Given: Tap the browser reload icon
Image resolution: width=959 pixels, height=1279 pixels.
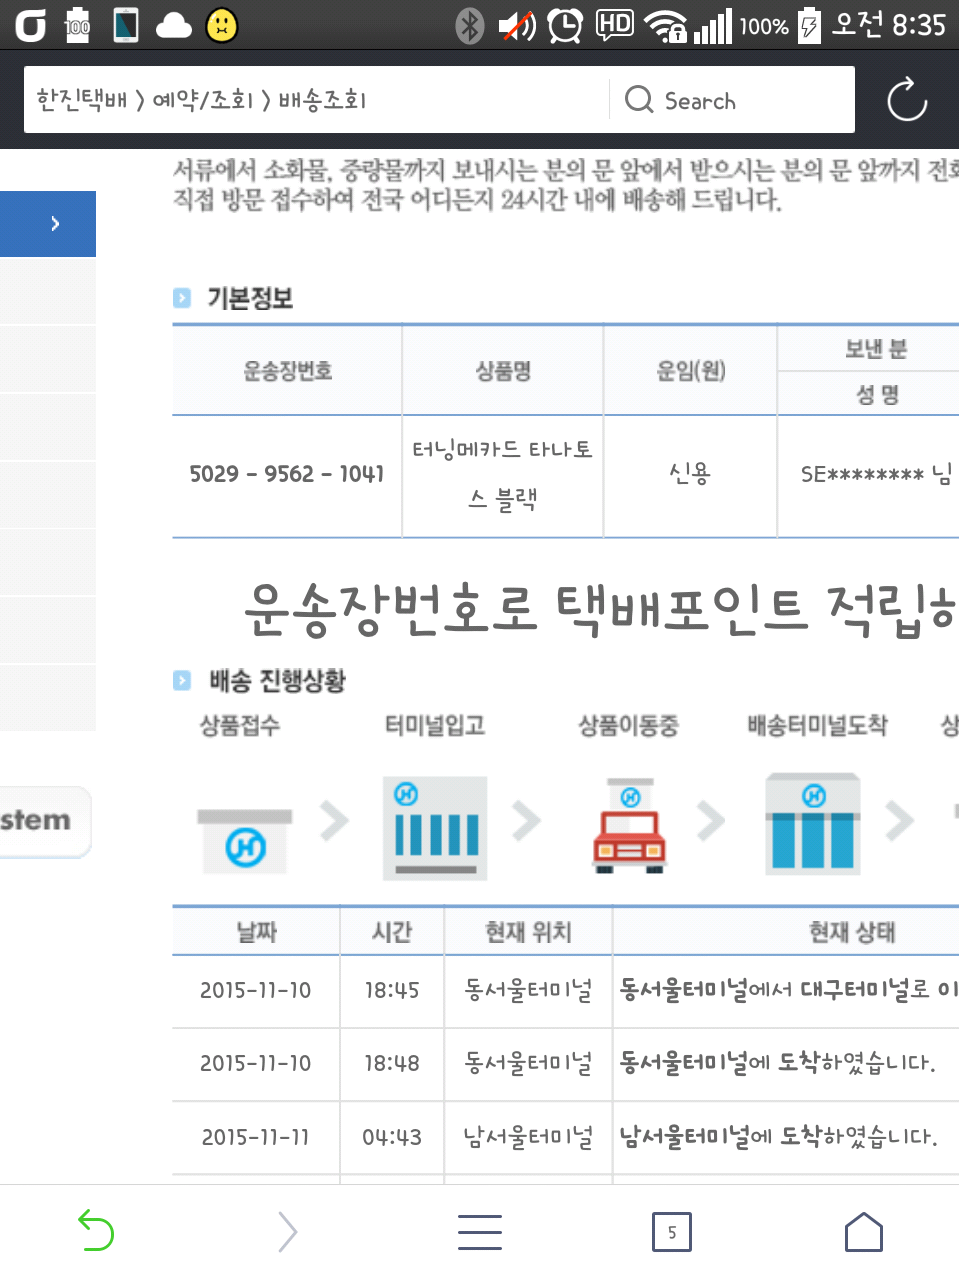Looking at the screenshot, I should [x=906, y=99].
